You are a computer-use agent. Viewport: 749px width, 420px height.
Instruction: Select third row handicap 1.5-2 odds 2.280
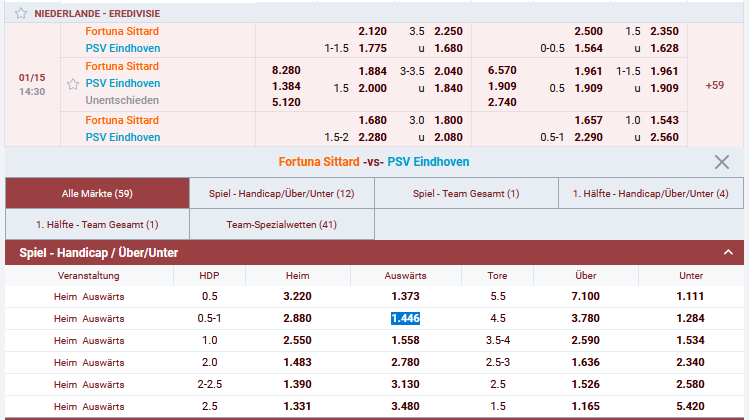pyautogui.click(x=373, y=138)
